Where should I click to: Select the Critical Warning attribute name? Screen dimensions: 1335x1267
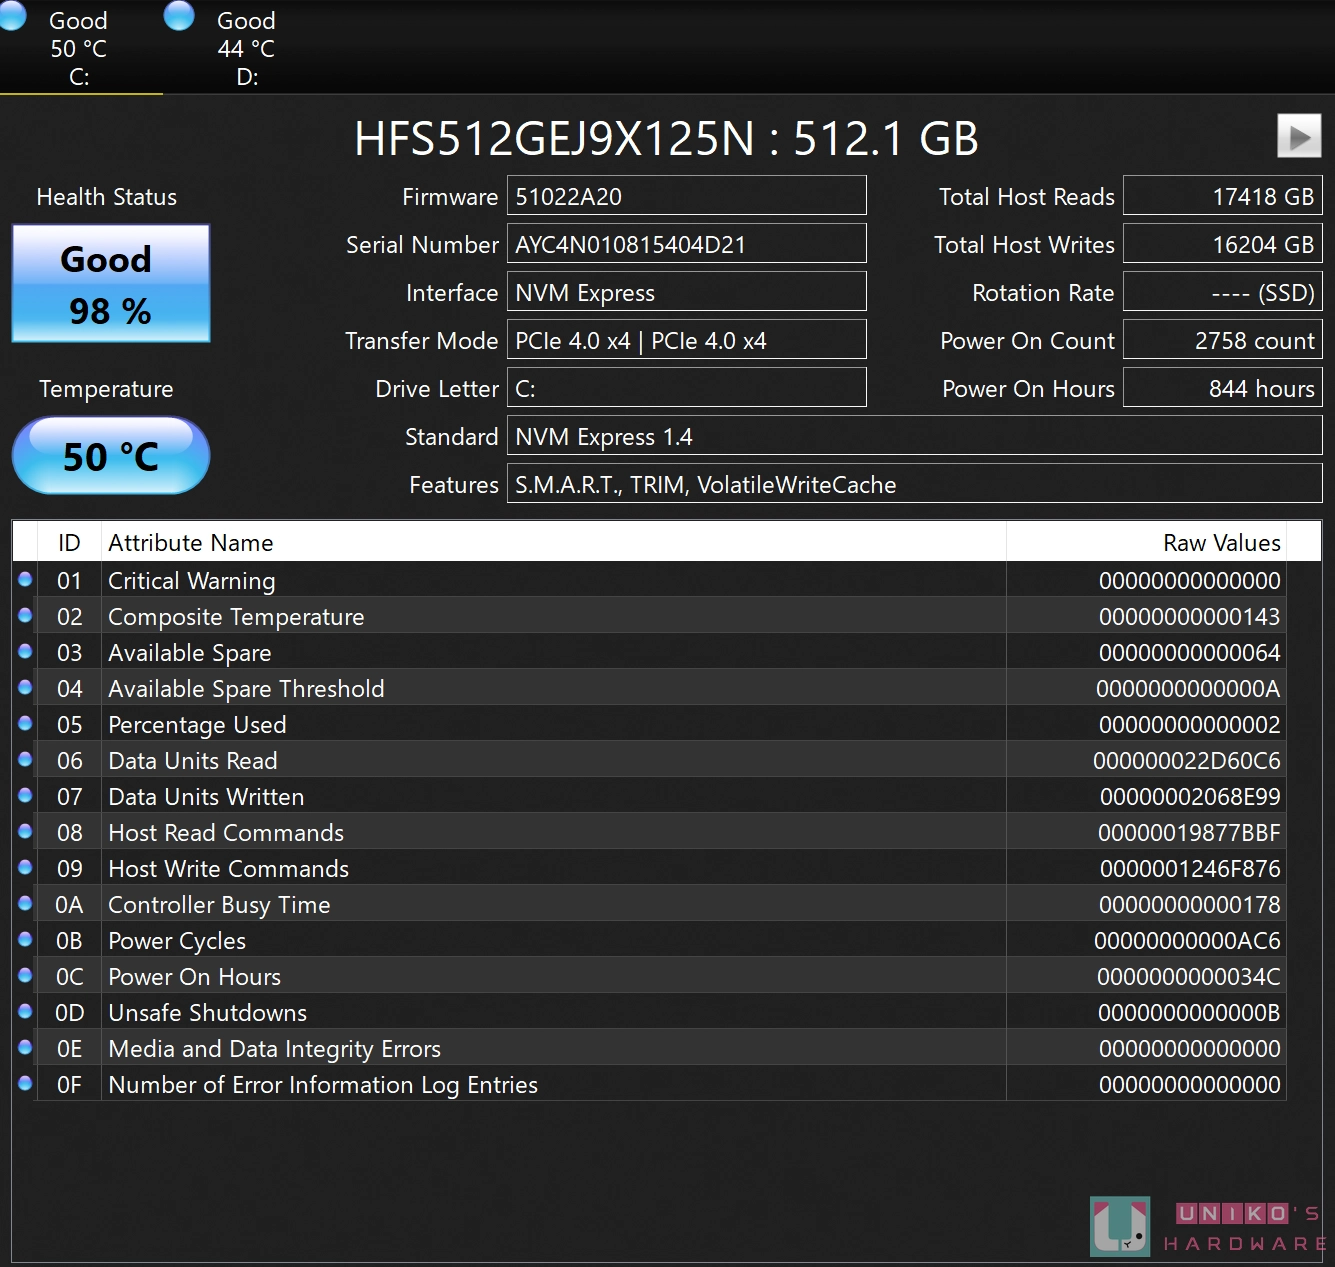(192, 581)
